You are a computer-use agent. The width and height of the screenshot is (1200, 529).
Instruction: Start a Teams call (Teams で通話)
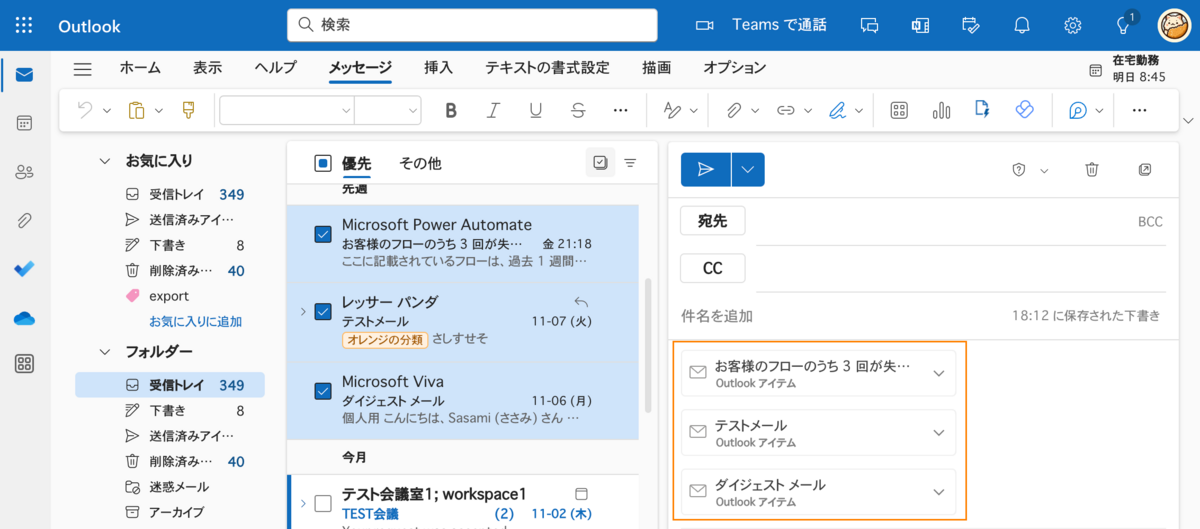(x=761, y=25)
